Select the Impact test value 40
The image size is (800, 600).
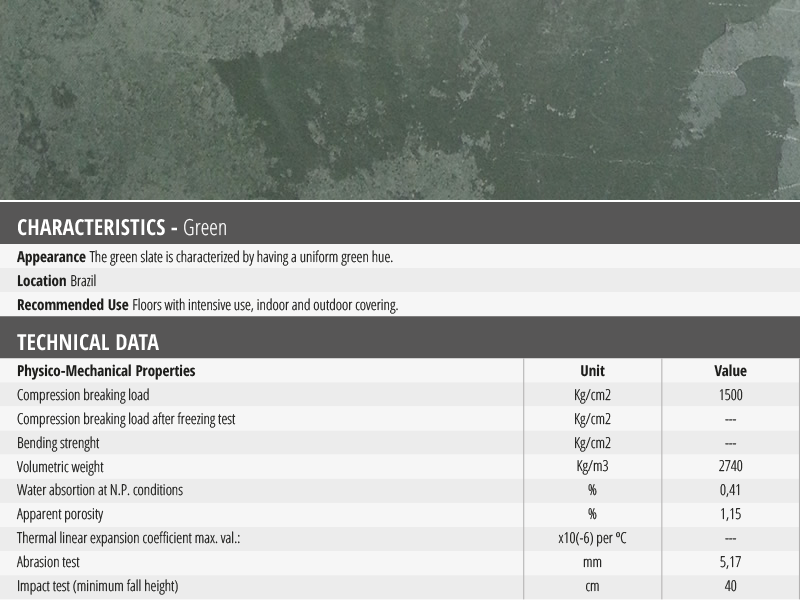tap(730, 586)
